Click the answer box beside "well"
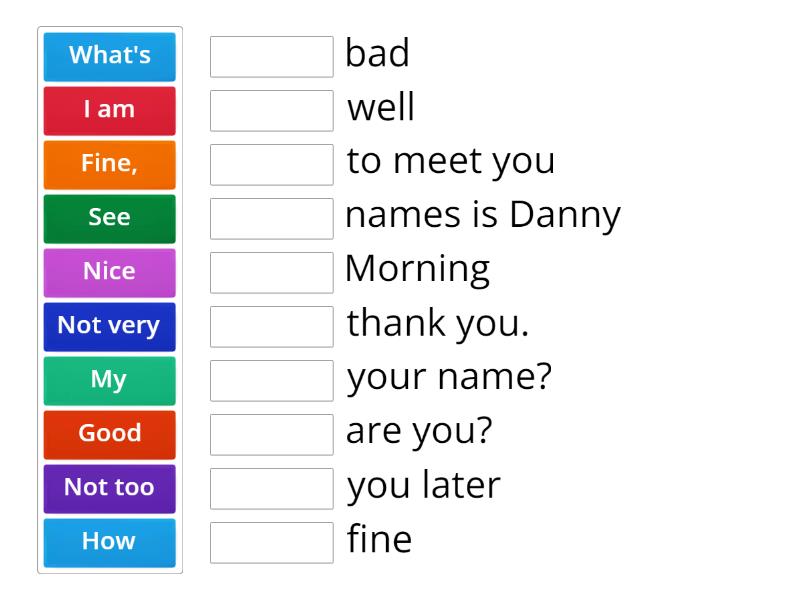 point(271,111)
